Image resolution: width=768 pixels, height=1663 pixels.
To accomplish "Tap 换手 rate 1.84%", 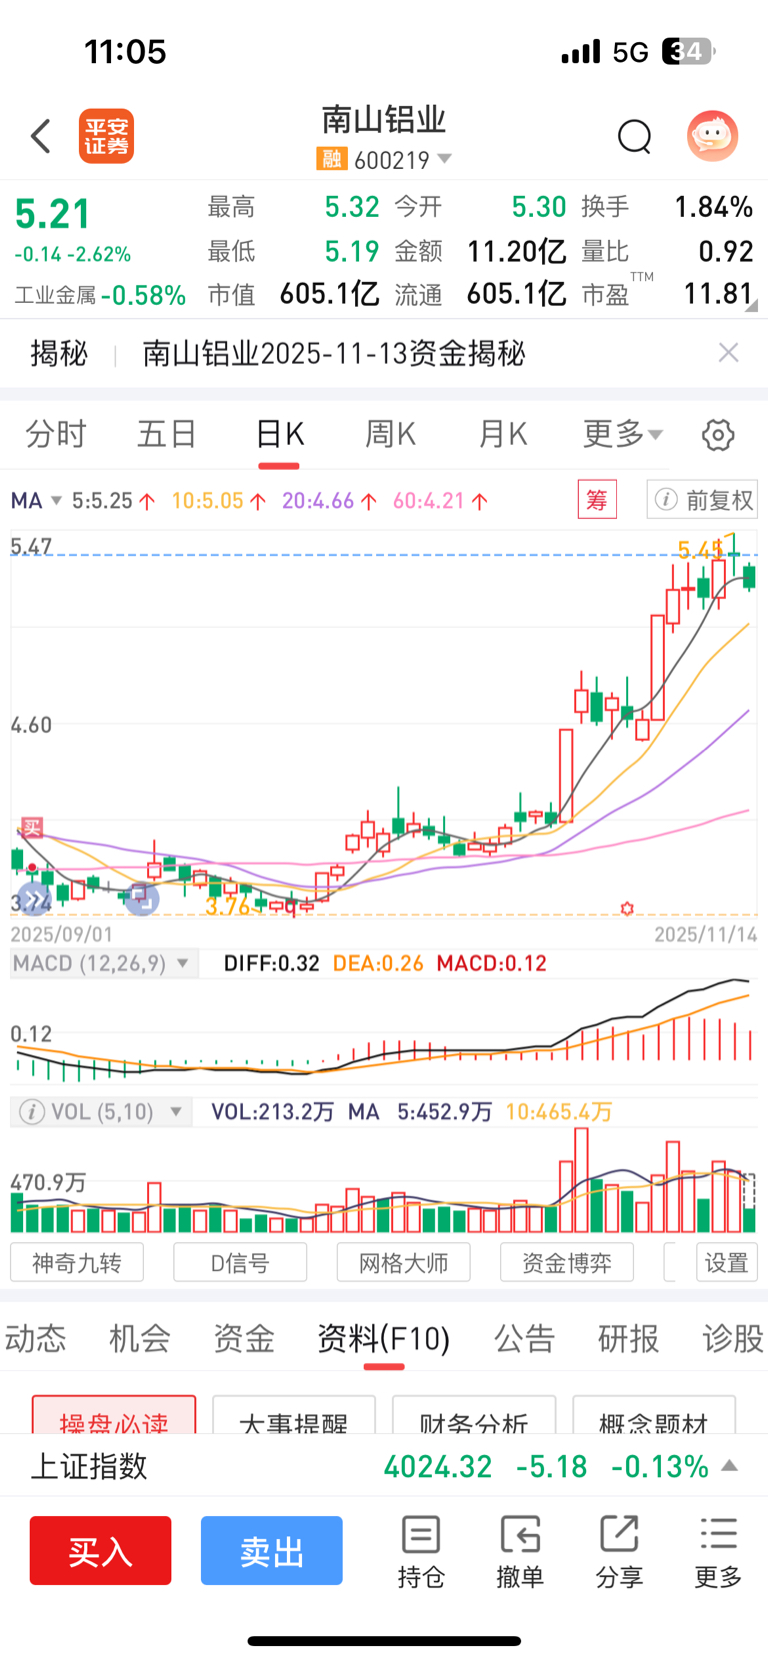I will coord(713,207).
